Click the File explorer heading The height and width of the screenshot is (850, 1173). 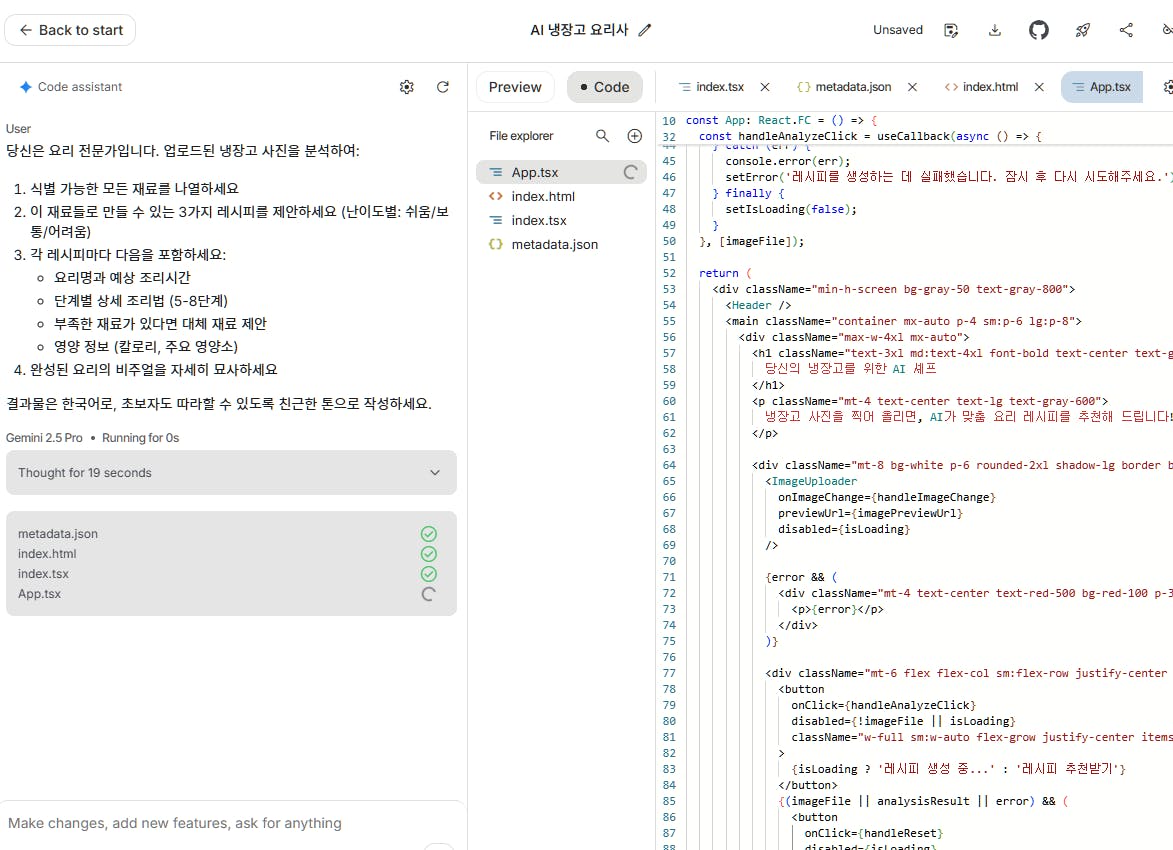coord(521,135)
